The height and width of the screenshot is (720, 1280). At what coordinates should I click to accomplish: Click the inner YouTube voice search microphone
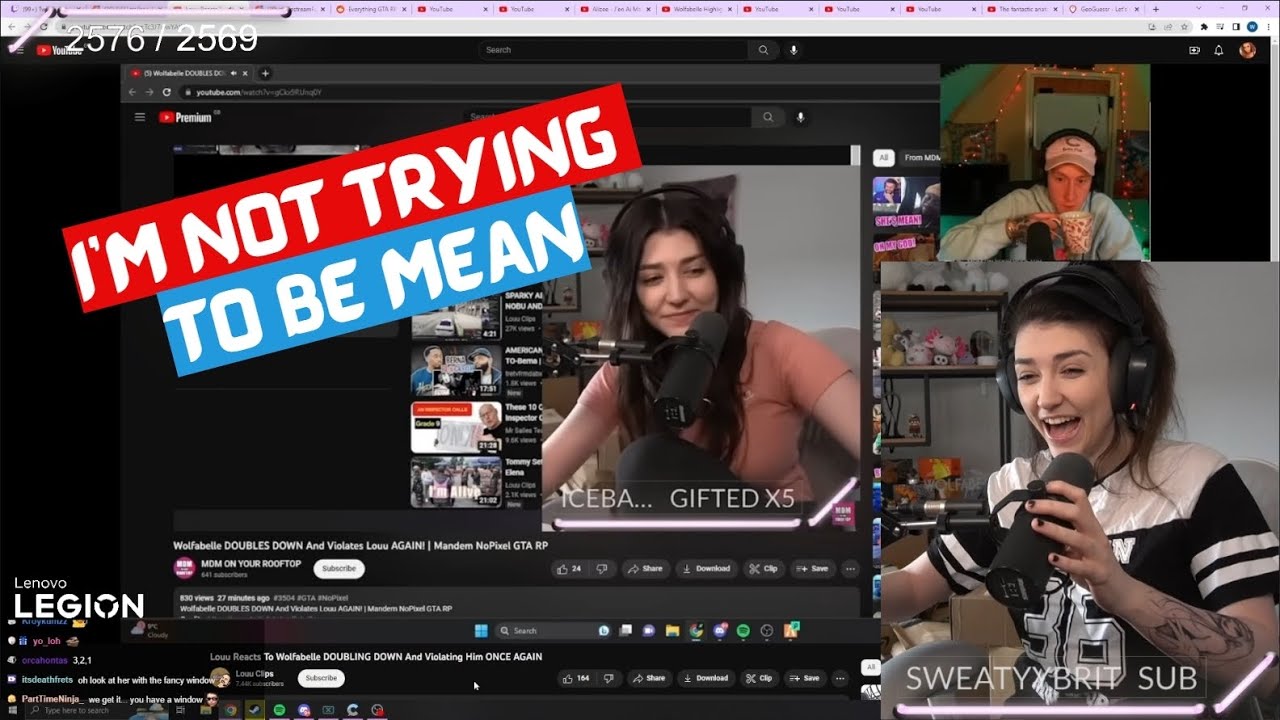pyautogui.click(x=800, y=117)
